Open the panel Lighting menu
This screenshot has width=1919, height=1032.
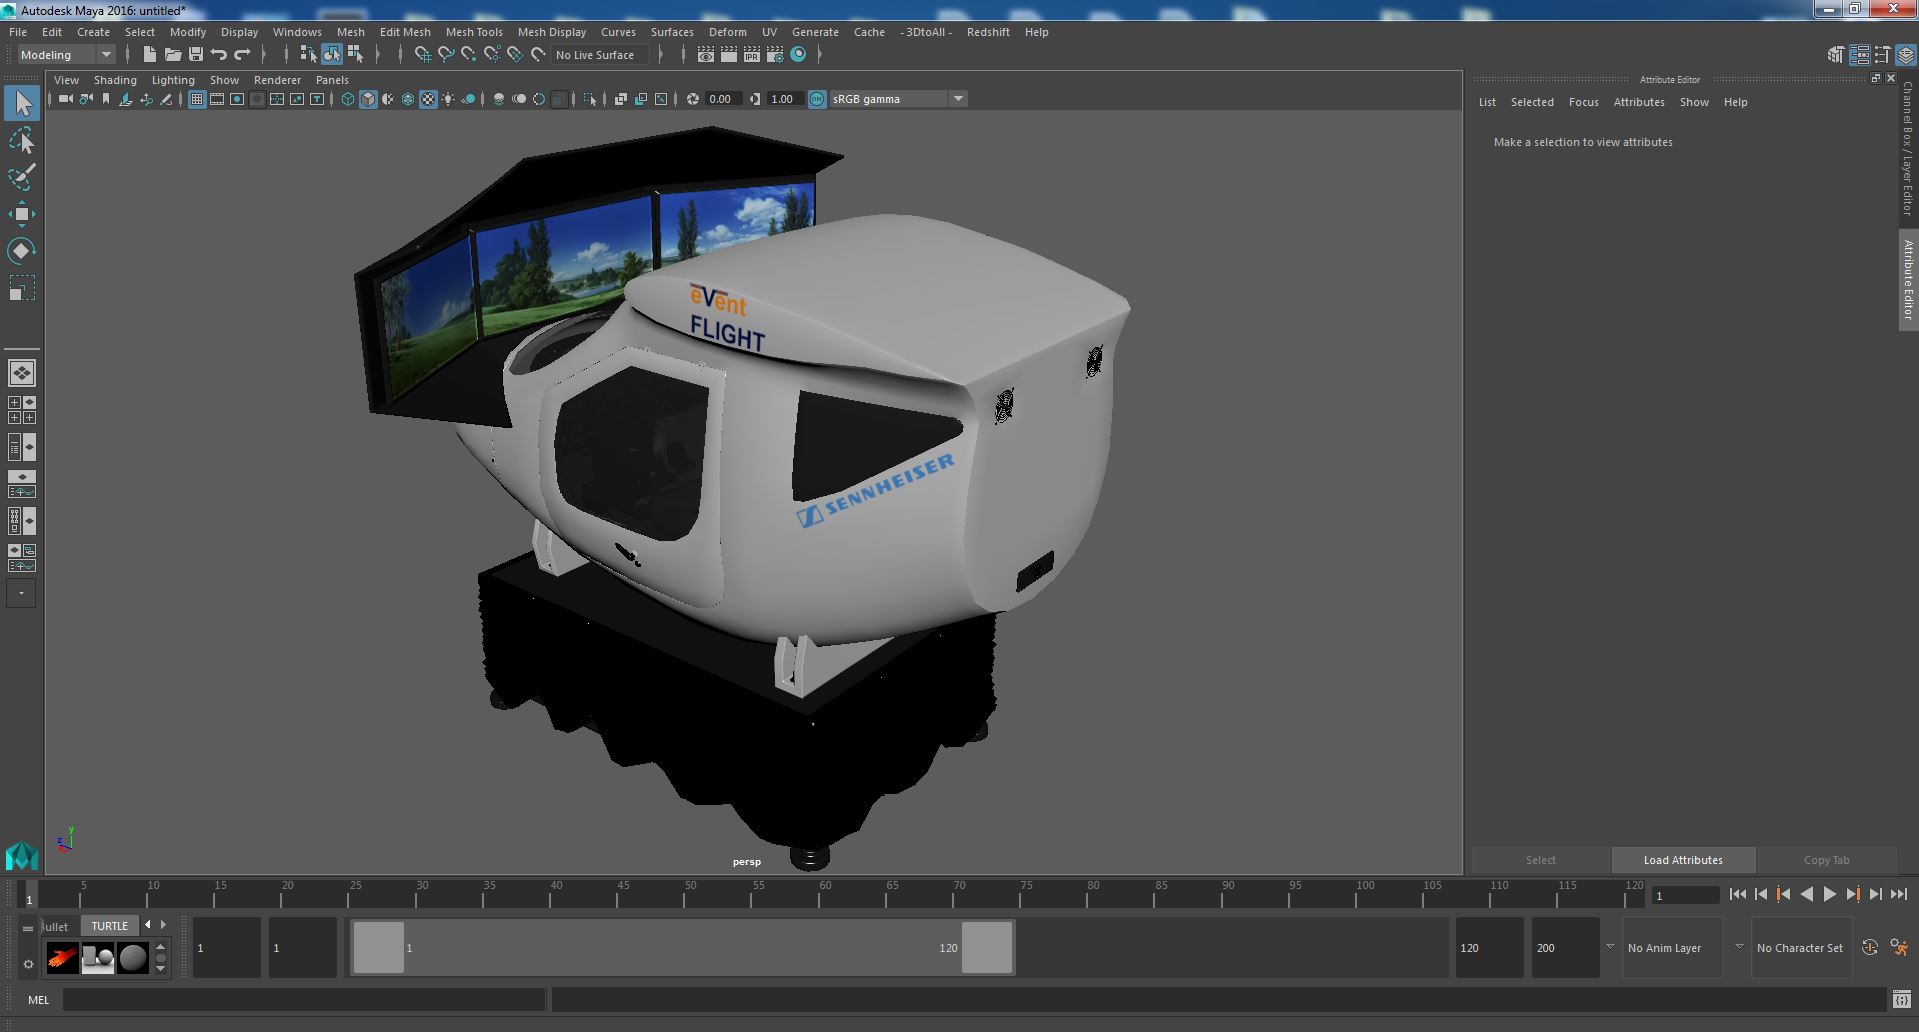[x=173, y=80]
